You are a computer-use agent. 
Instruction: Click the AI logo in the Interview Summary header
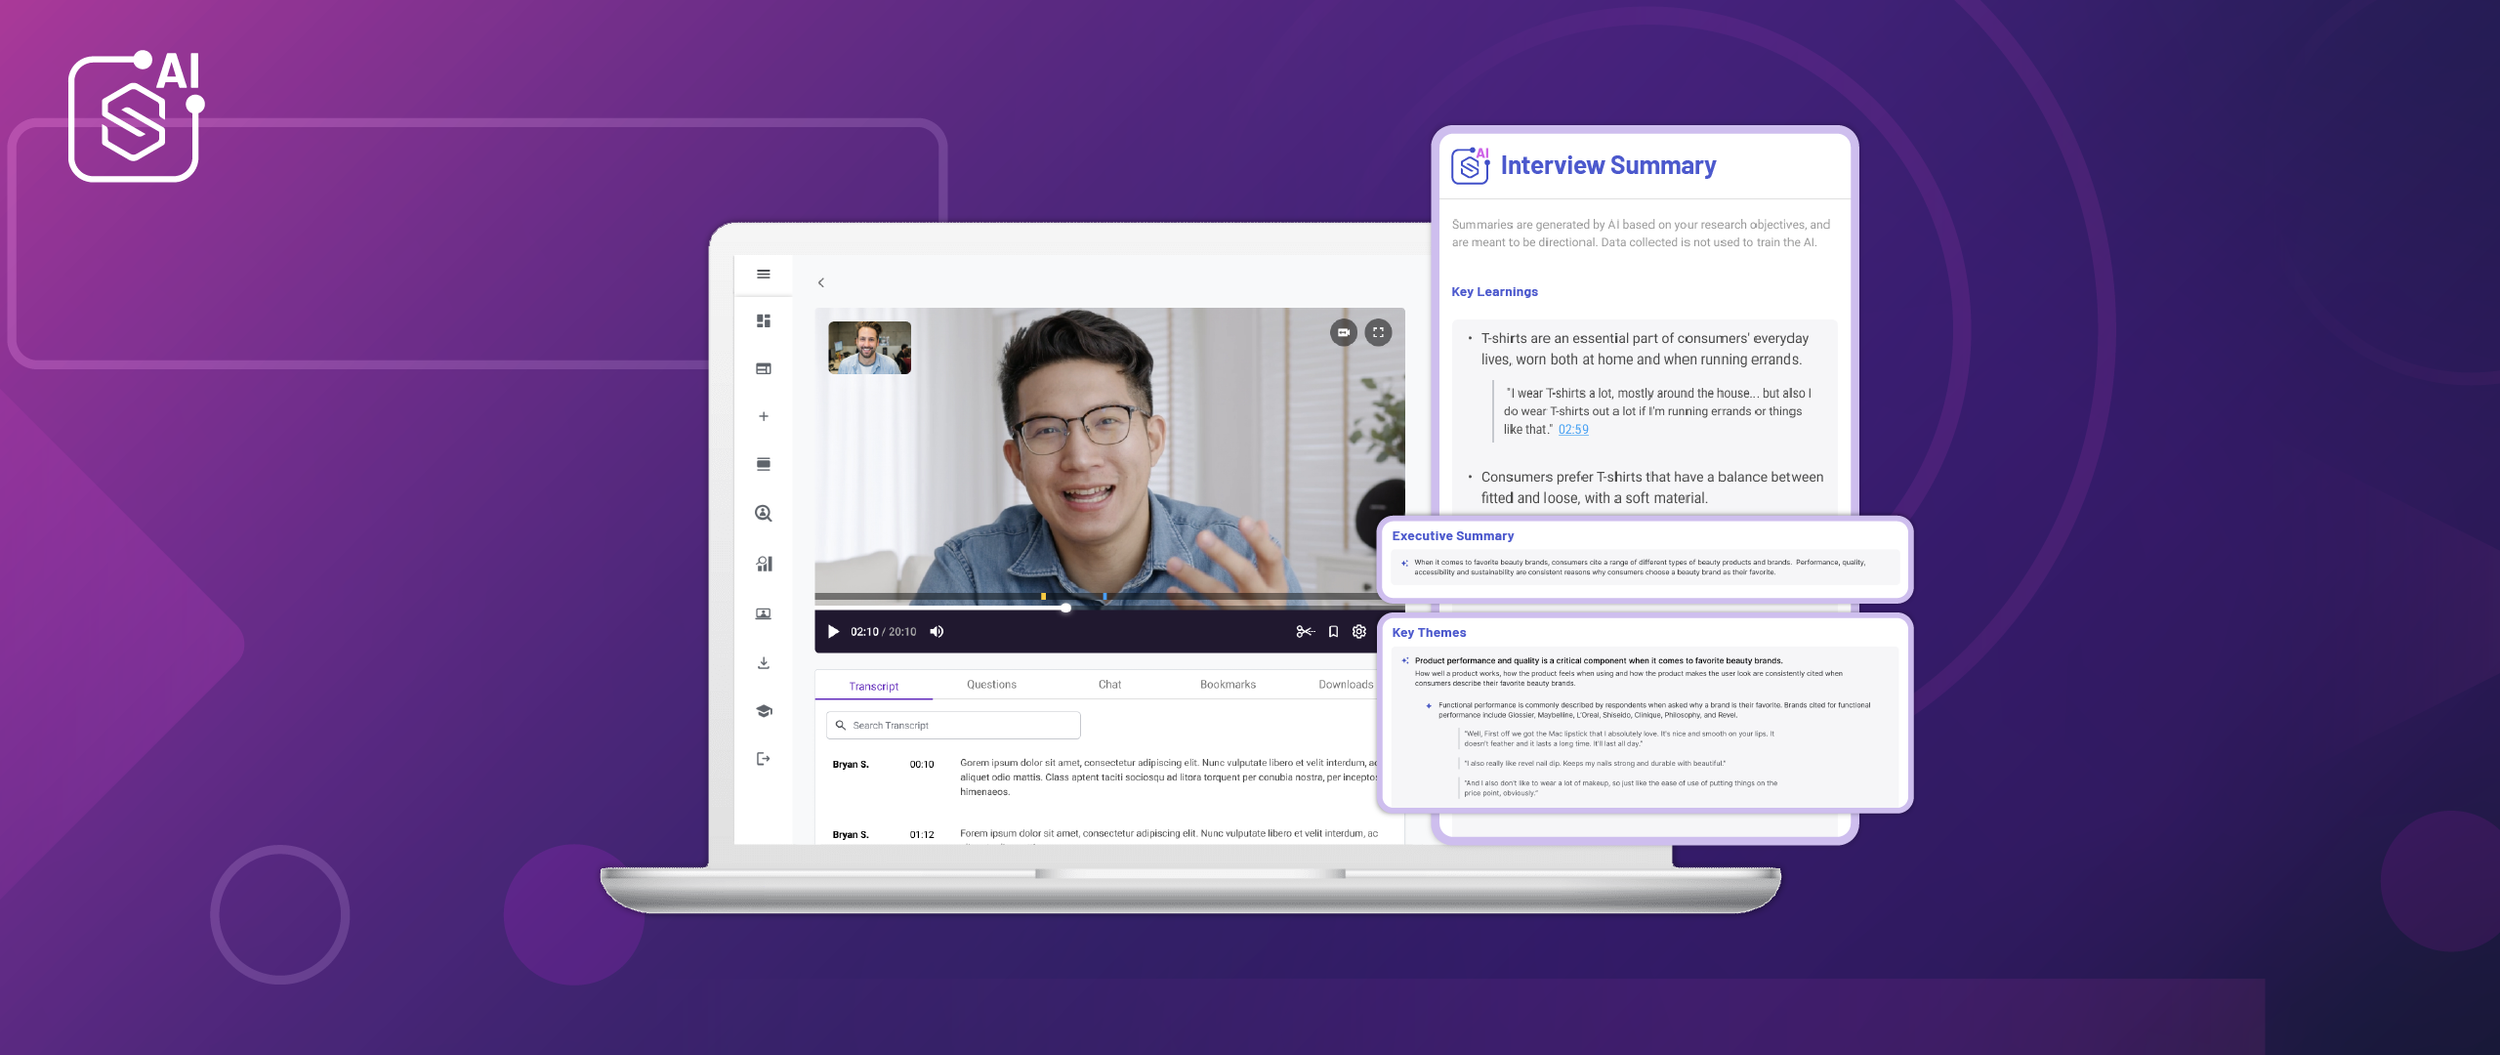[x=1470, y=165]
